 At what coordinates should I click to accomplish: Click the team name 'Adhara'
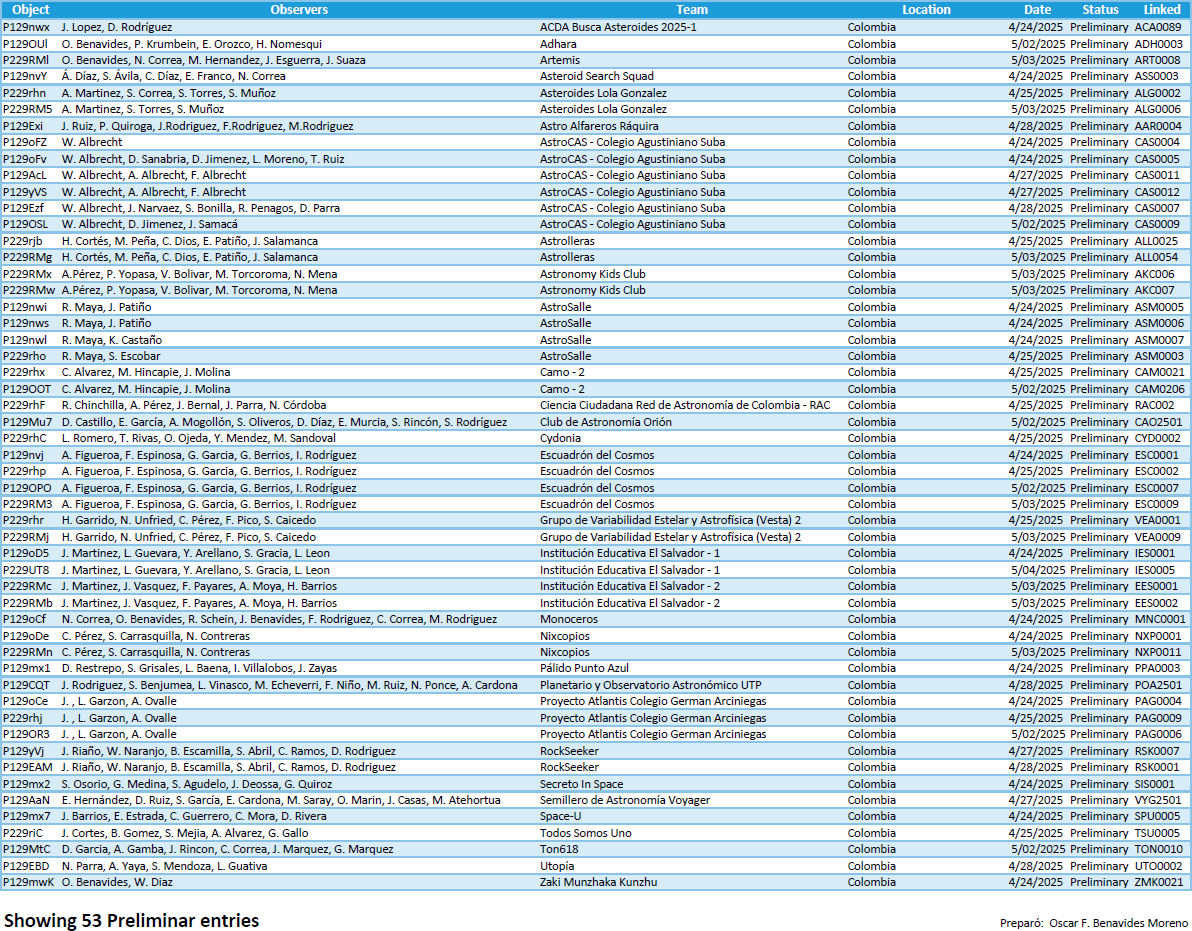click(x=558, y=44)
